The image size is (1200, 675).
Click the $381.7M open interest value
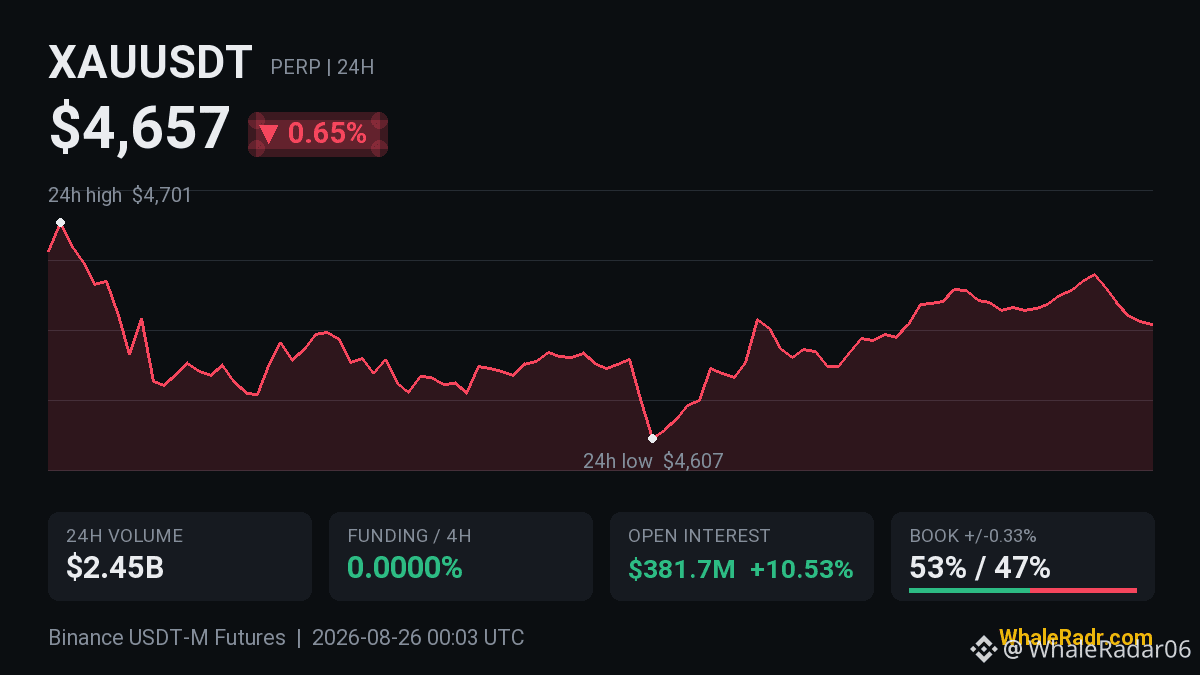tap(682, 569)
